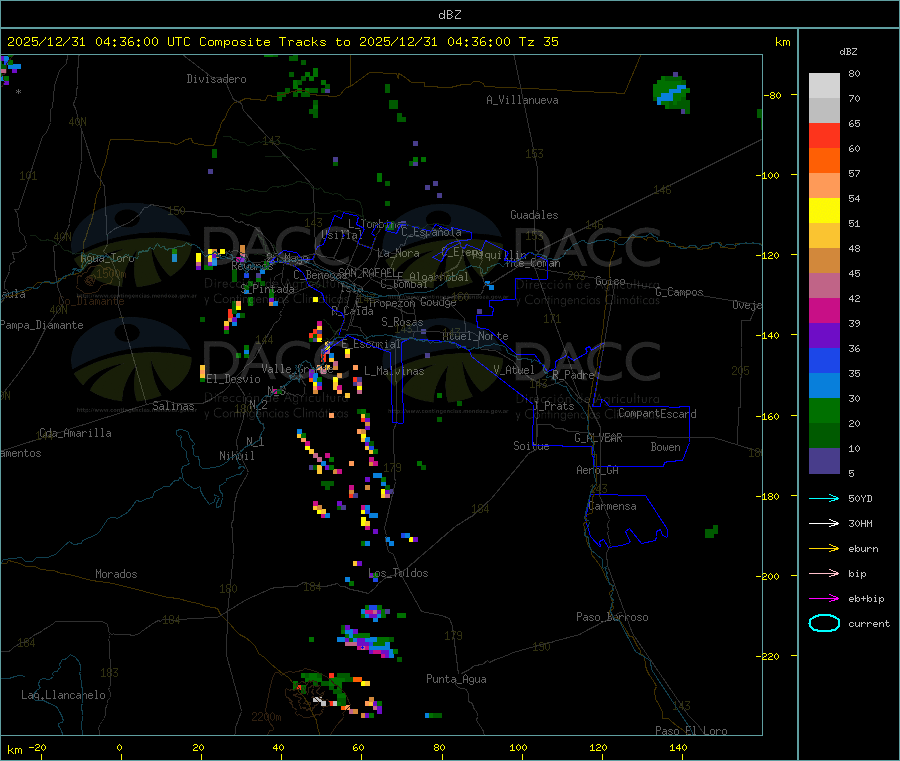This screenshot has width=900, height=761.
Task: Click the white 30HM arrow legend icon
Action: coord(824,523)
